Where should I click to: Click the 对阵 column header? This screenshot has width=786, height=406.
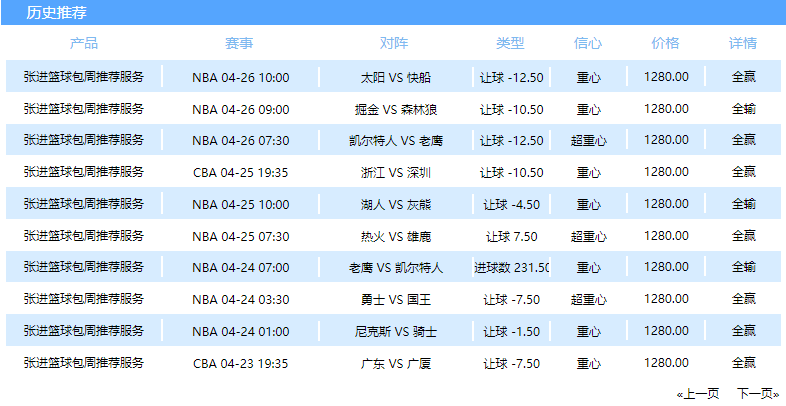click(x=395, y=44)
